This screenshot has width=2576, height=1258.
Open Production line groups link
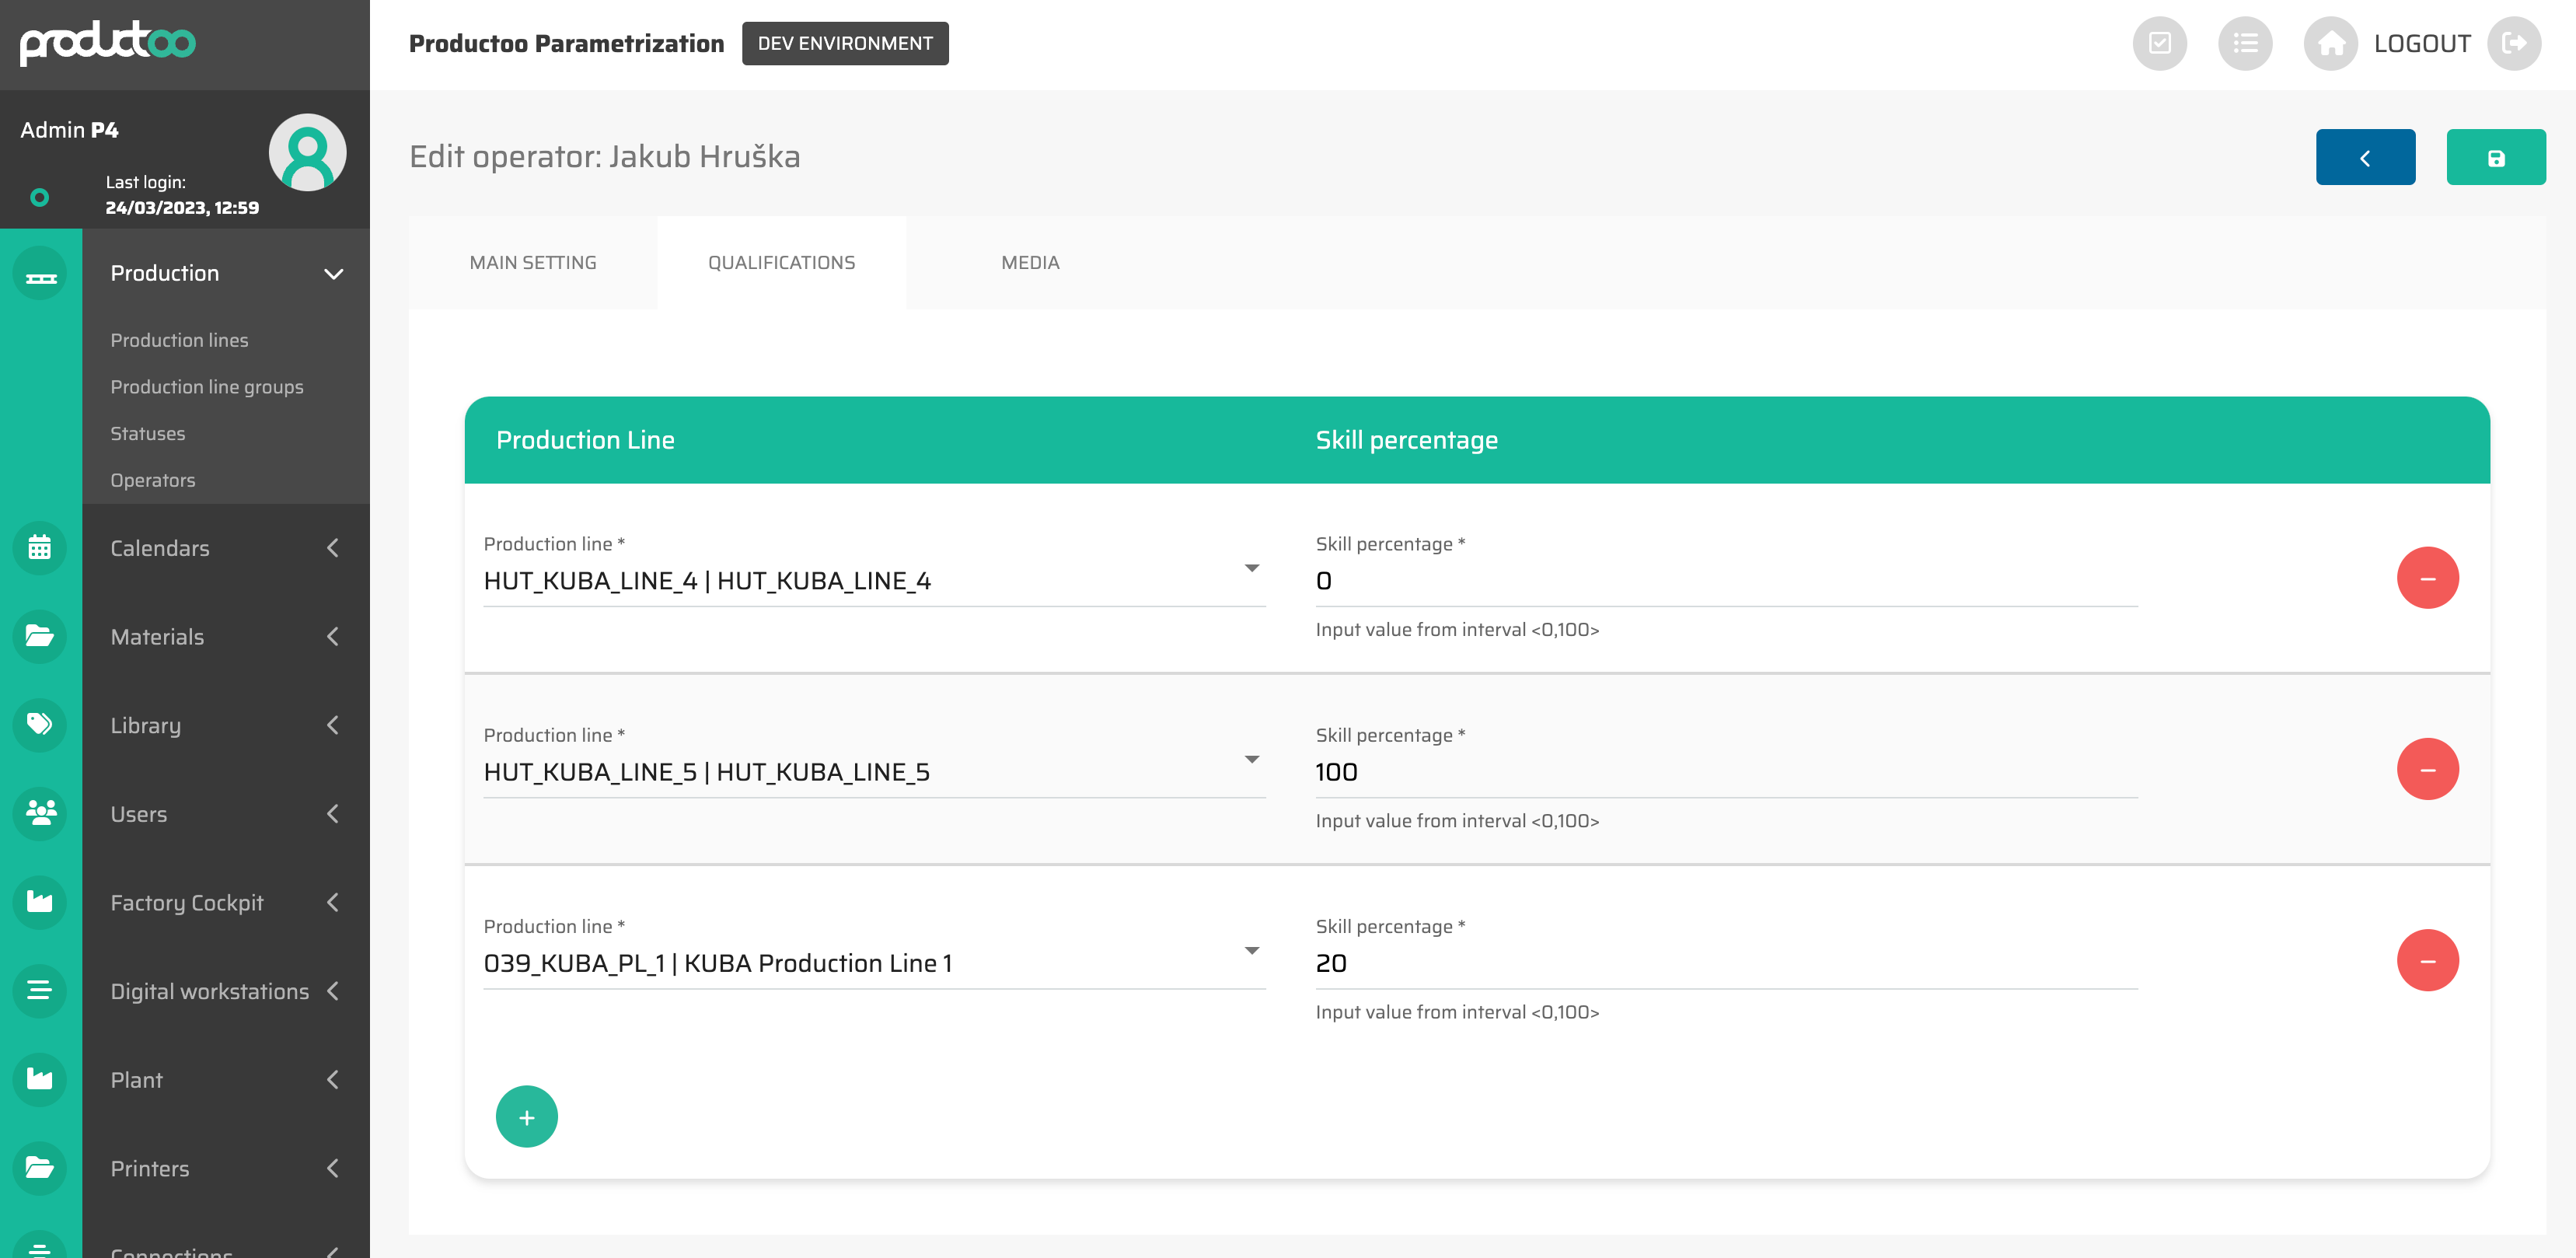tap(207, 387)
